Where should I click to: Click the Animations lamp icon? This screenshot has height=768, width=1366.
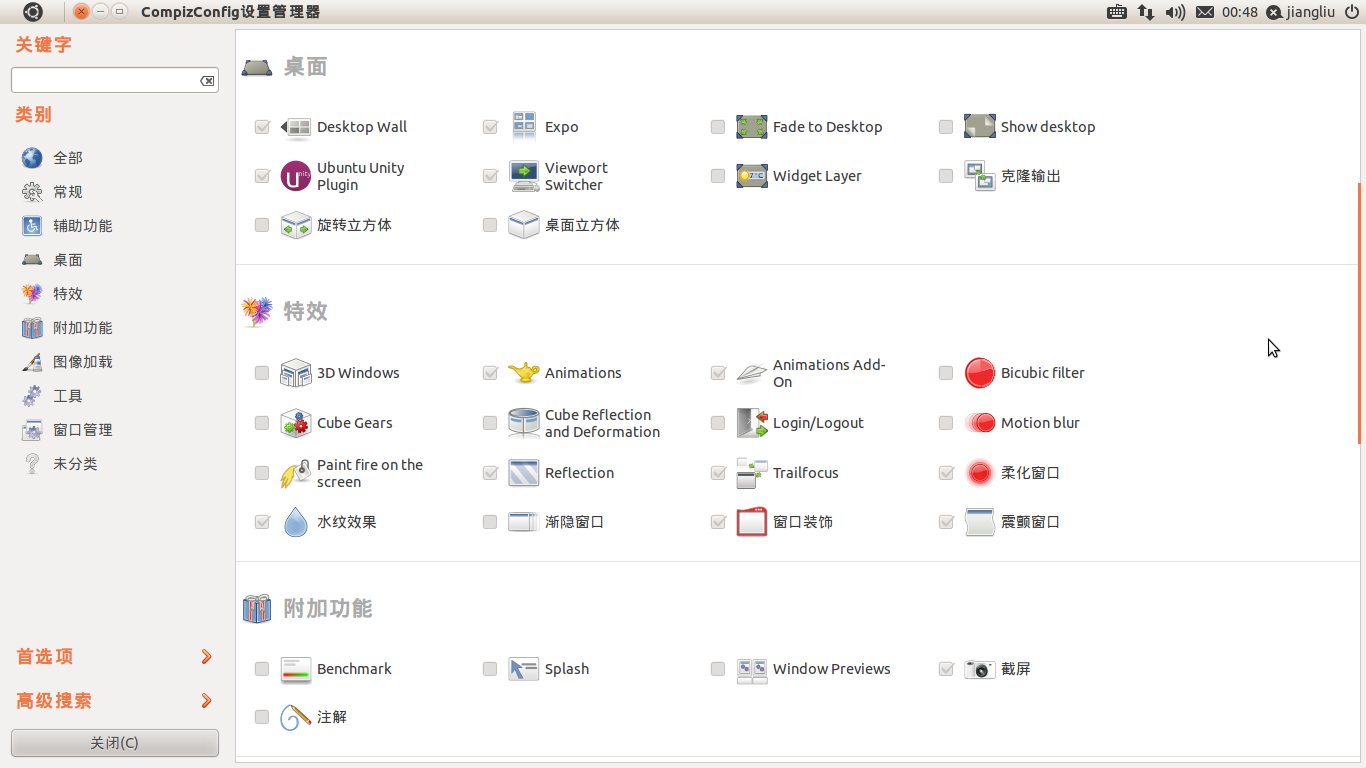pos(524,373)
